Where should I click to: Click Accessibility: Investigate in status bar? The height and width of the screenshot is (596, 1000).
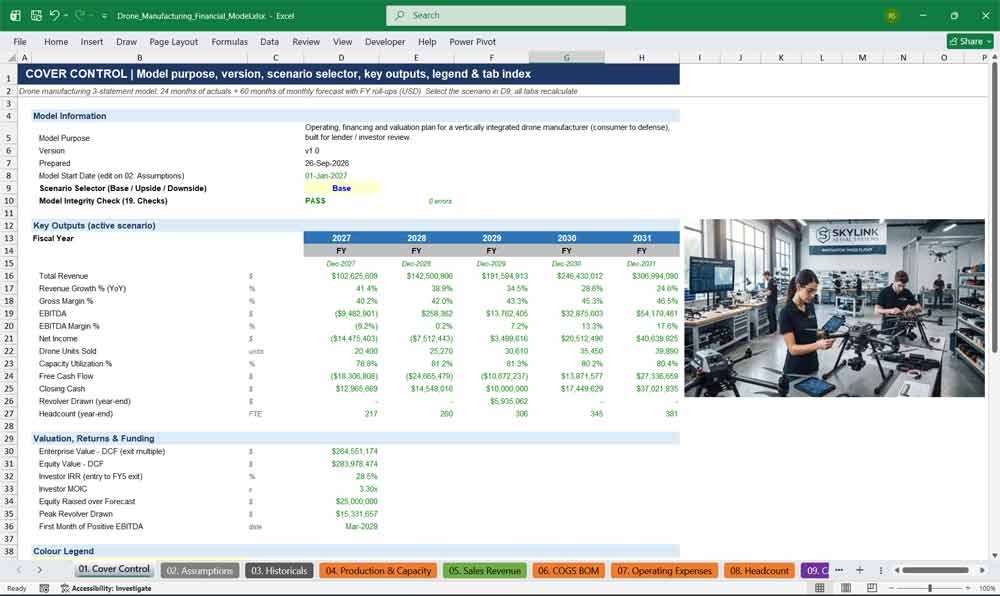(x=106, y=588)
